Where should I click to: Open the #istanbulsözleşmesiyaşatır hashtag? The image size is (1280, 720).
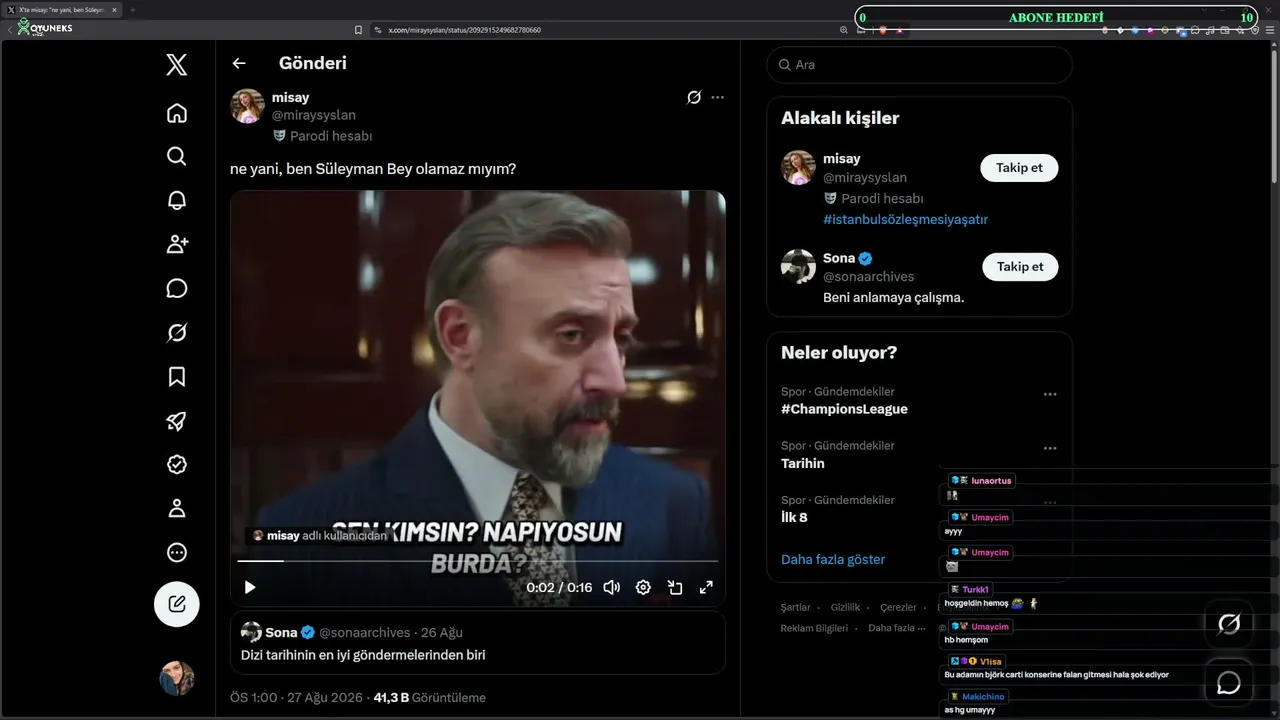905,219
